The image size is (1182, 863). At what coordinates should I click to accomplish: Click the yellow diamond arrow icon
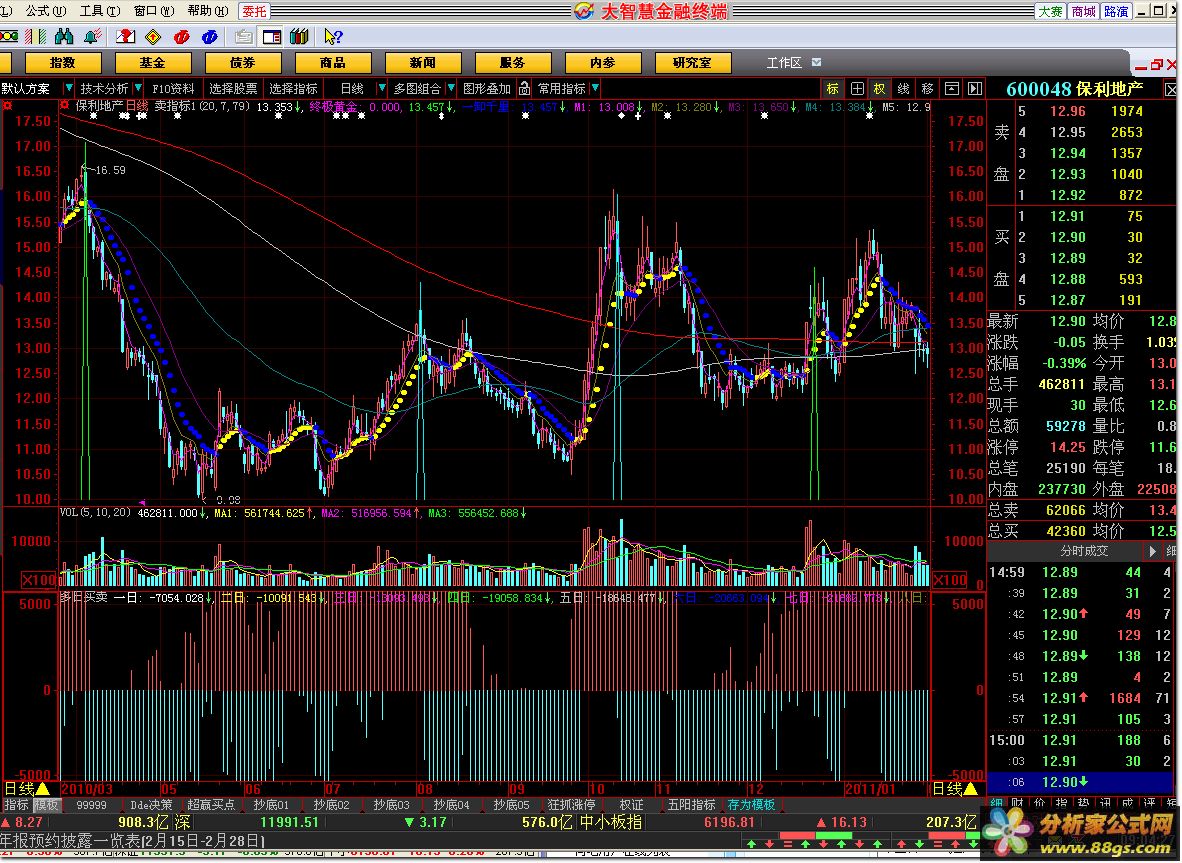[153, 36]
